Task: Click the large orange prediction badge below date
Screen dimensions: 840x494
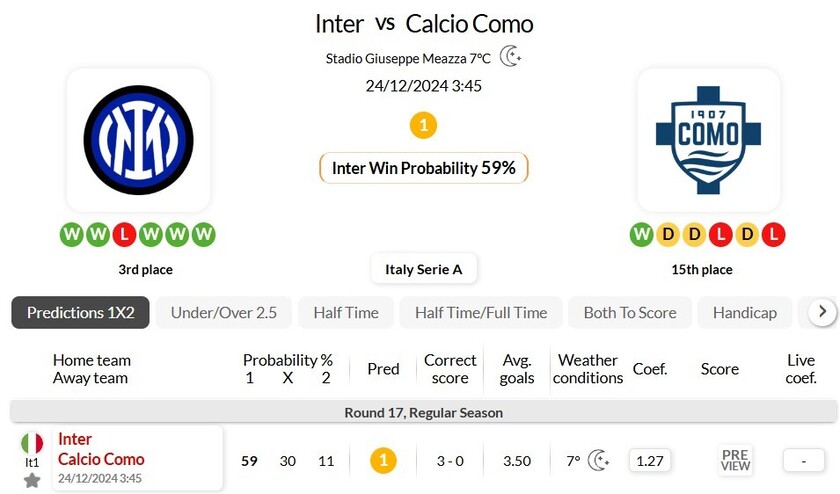Action: (424, 126)
